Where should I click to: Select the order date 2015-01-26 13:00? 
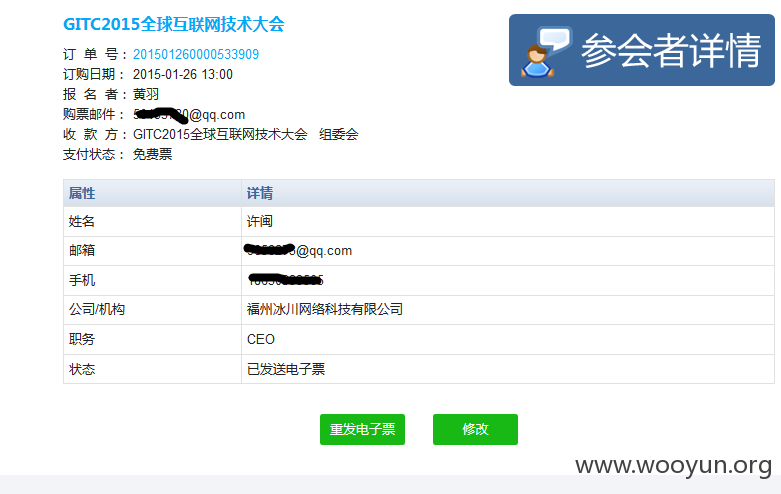(x=183, y=74)
